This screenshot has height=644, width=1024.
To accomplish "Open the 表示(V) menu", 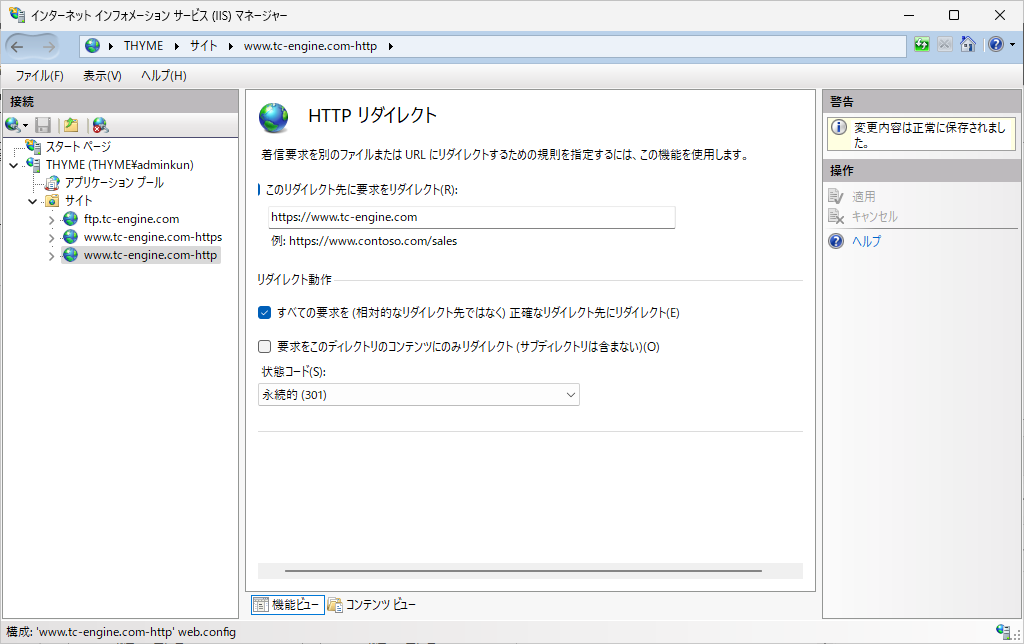I will click(x=102, y=76).
